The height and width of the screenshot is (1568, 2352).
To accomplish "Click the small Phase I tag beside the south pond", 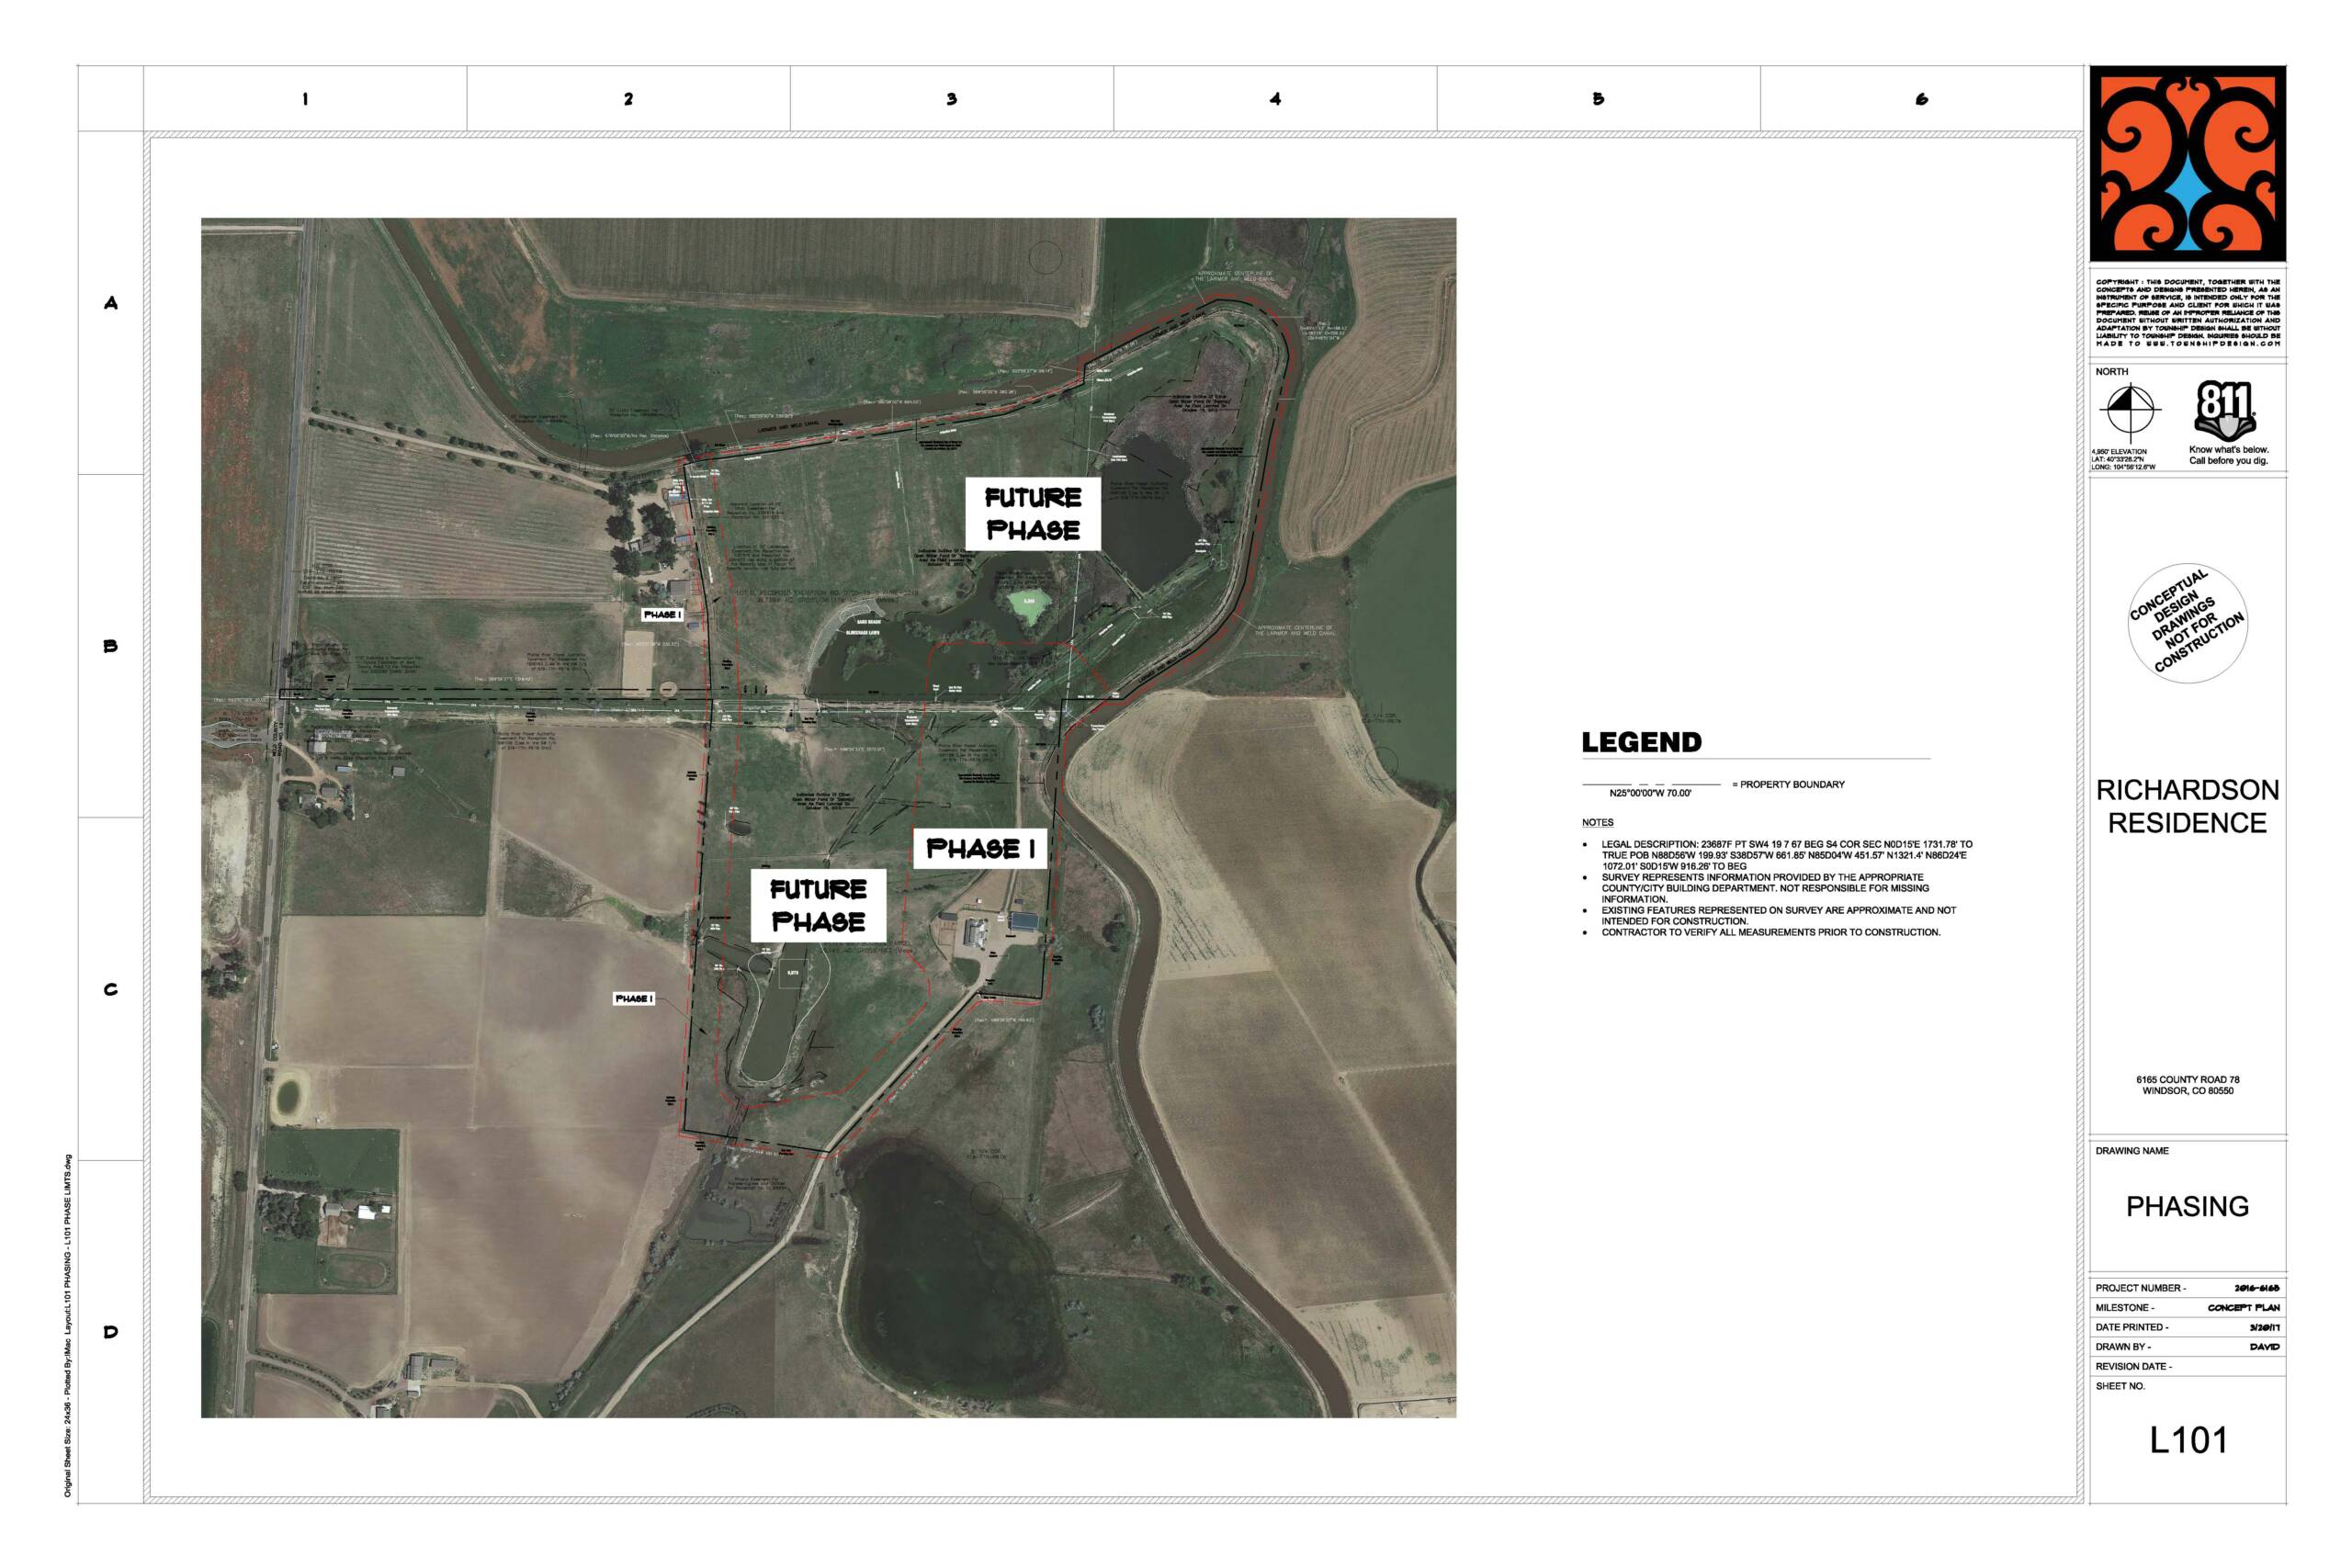I will pos(634,999).
